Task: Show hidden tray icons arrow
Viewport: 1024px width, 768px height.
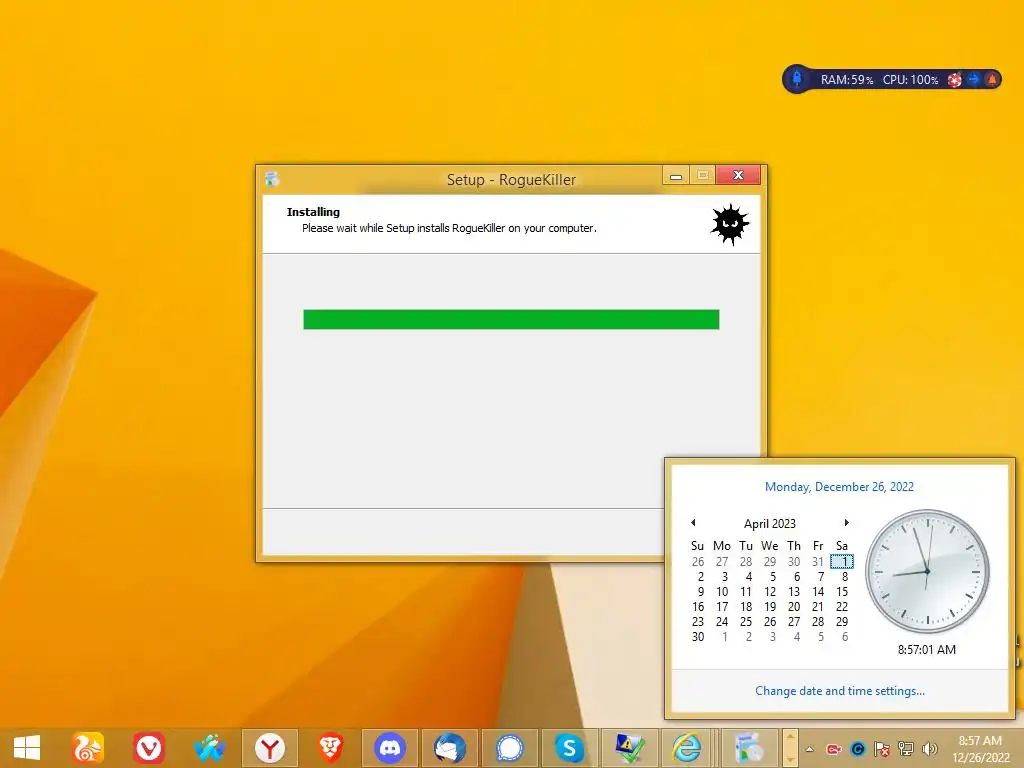Action: point(810,749)
